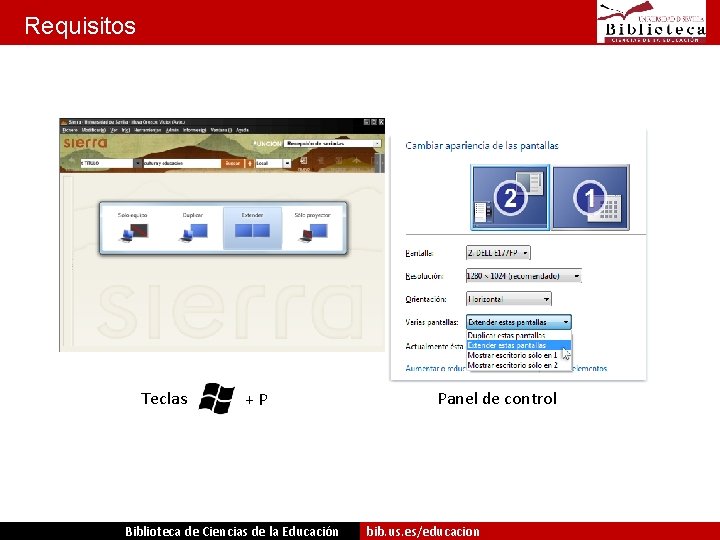
Task: Click the orange Buscar button in Sierra
Action: point(233,163)
